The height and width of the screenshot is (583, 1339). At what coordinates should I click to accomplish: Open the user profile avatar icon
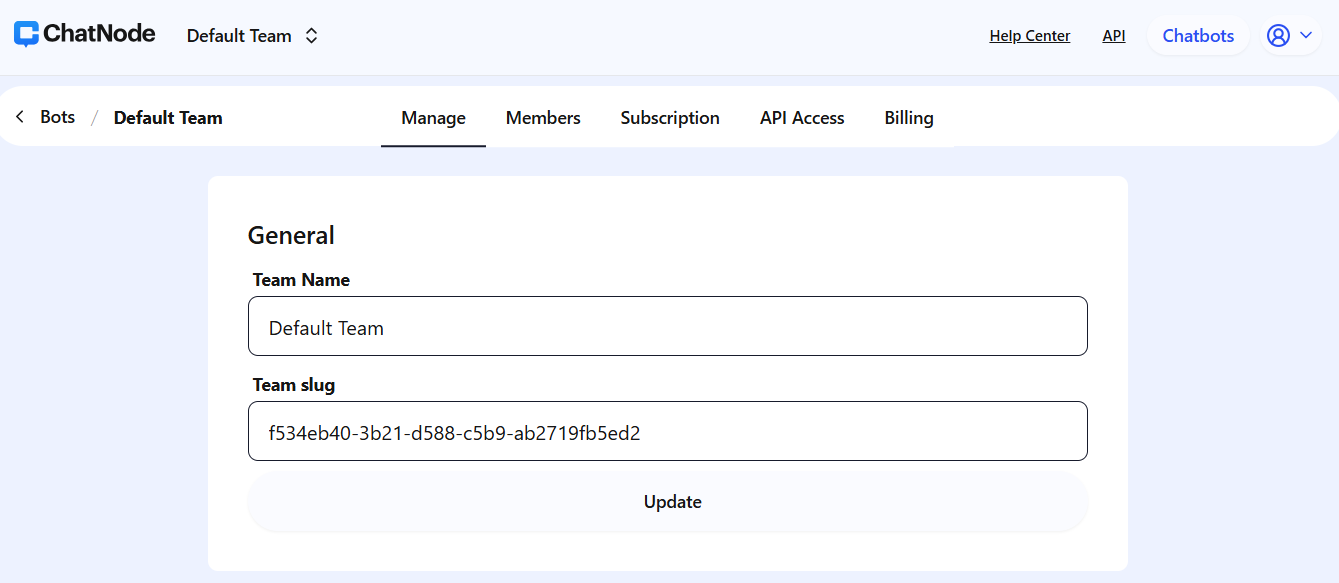(x=1278, y=35)
